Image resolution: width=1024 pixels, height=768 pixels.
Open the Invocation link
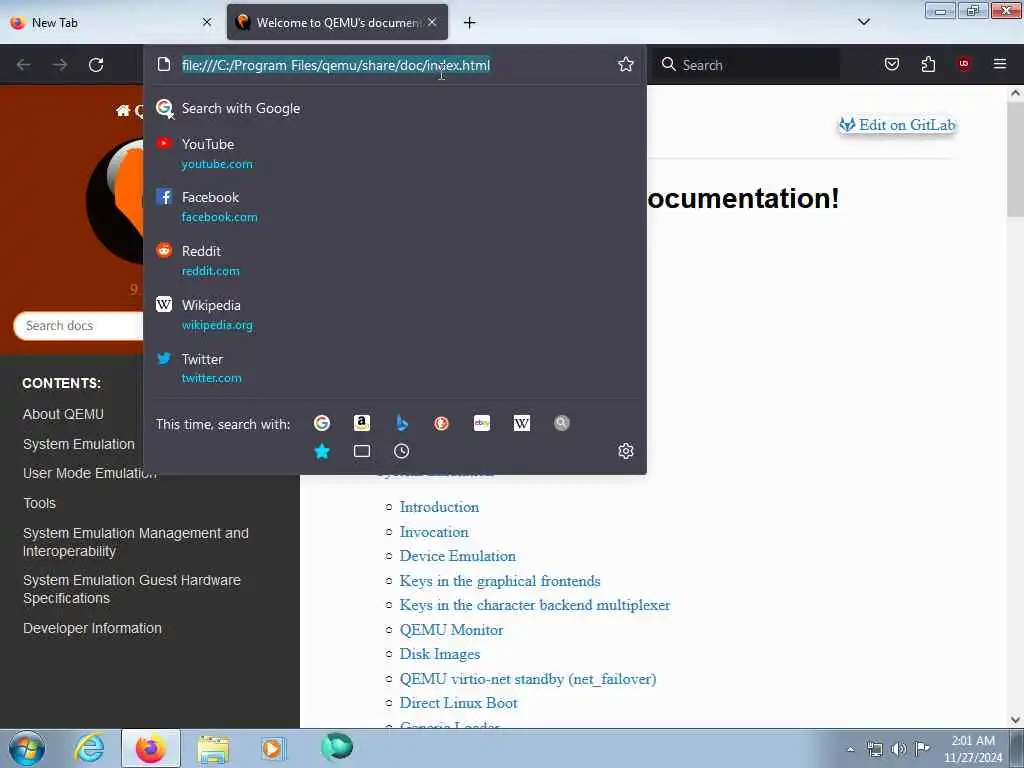434,532
